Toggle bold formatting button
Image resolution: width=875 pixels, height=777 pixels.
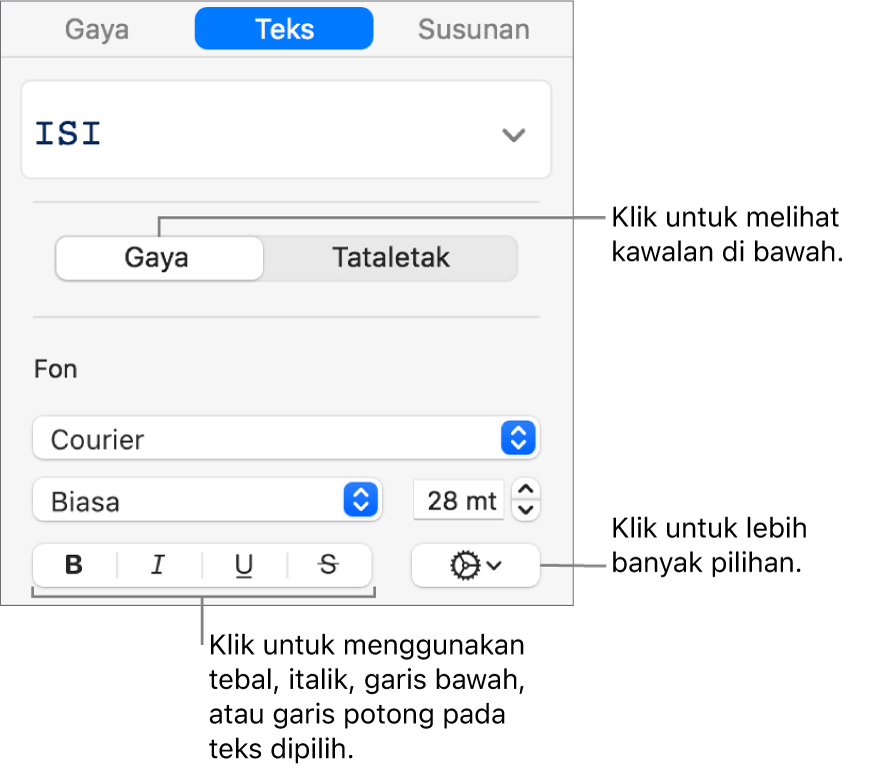pos(74,566)
